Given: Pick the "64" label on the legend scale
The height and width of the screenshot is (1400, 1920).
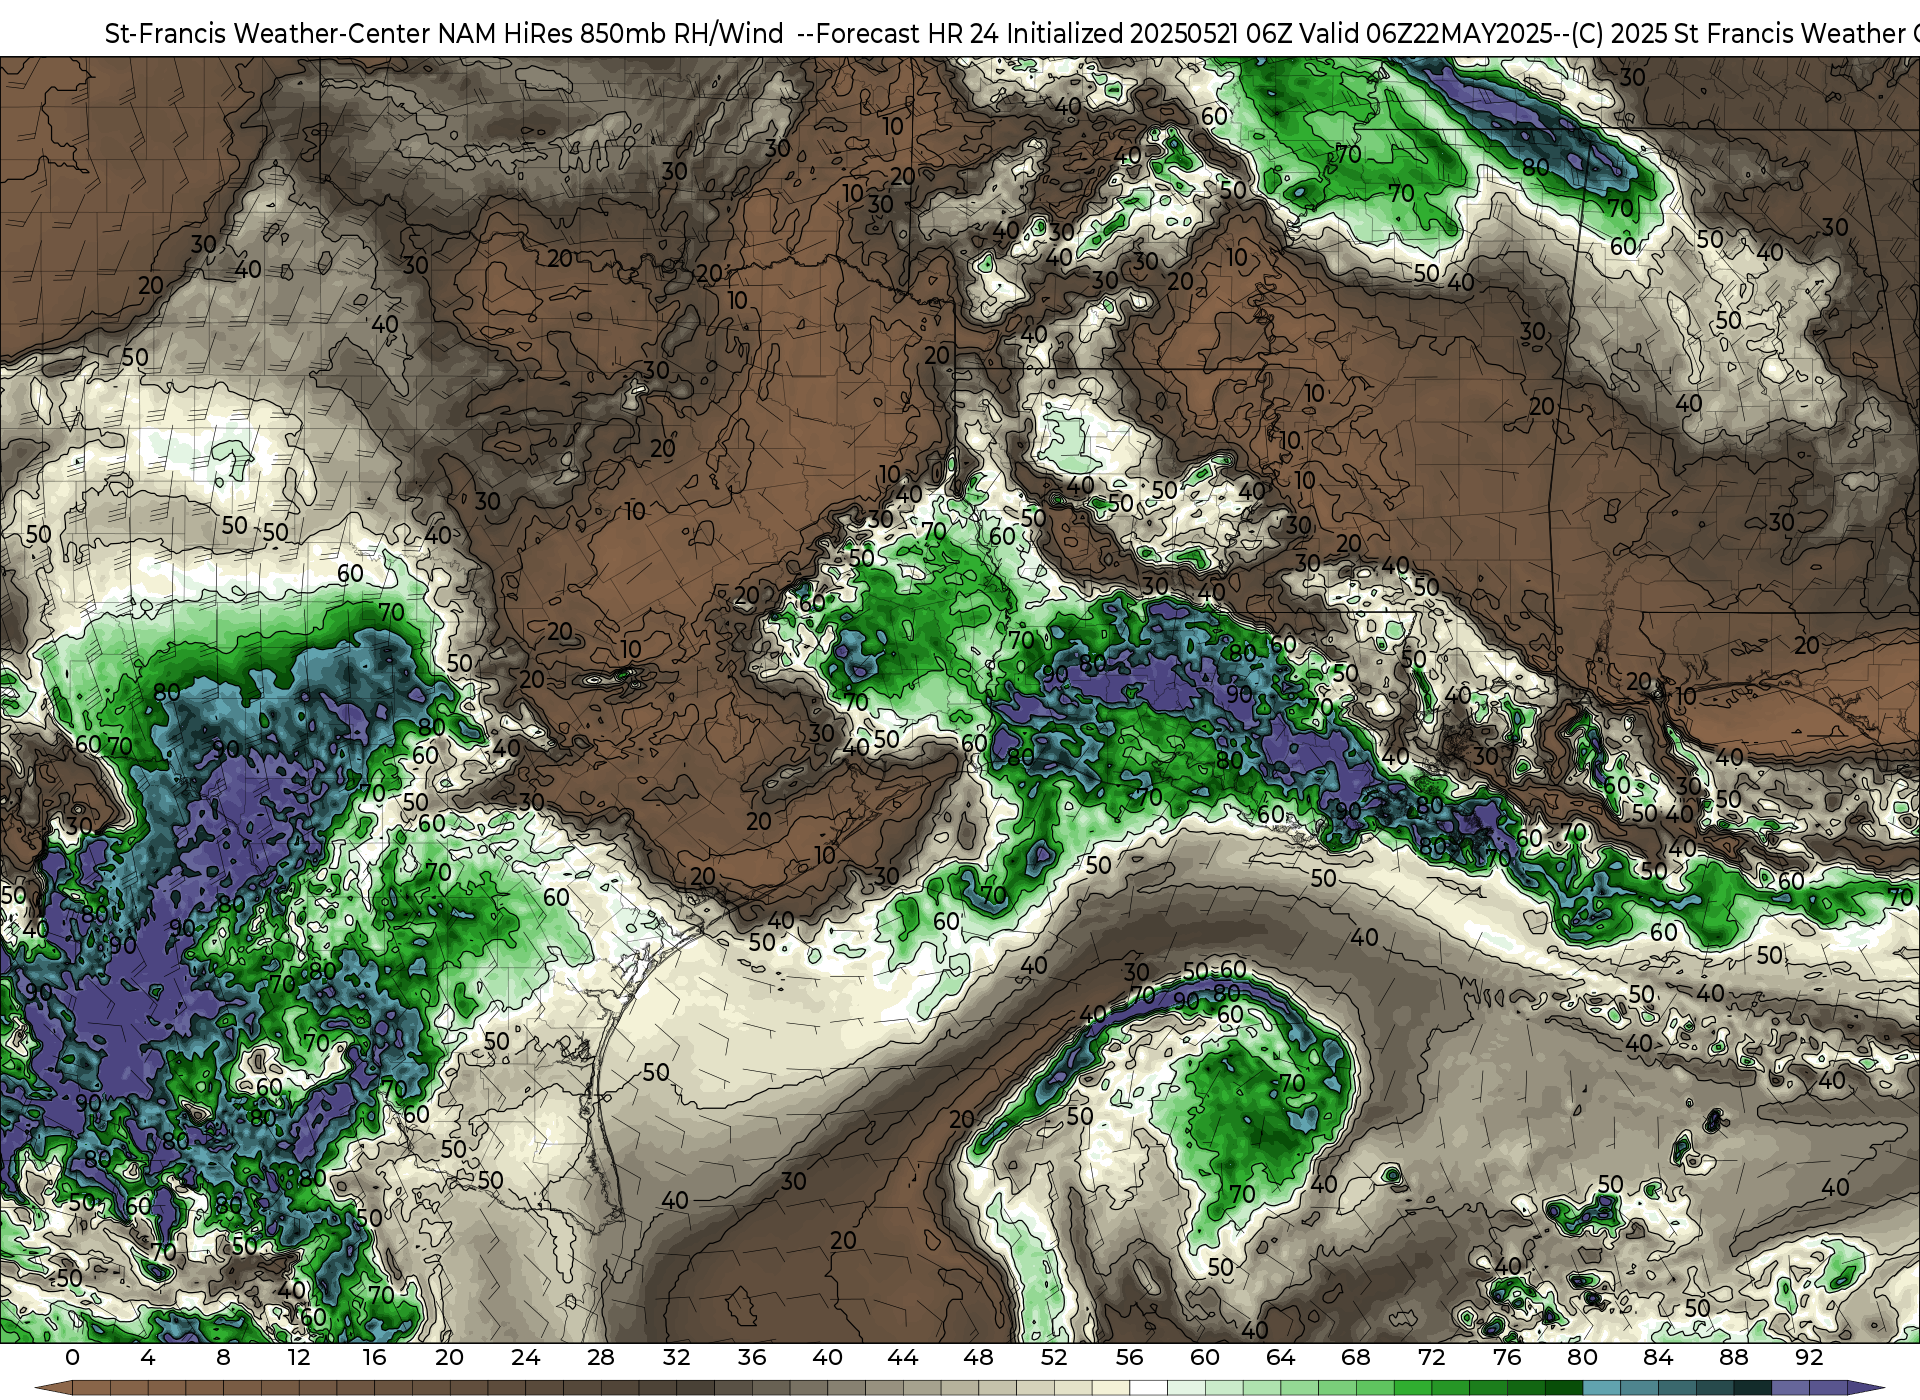Looking at the screenshot, I should tap(1281, 1358).
